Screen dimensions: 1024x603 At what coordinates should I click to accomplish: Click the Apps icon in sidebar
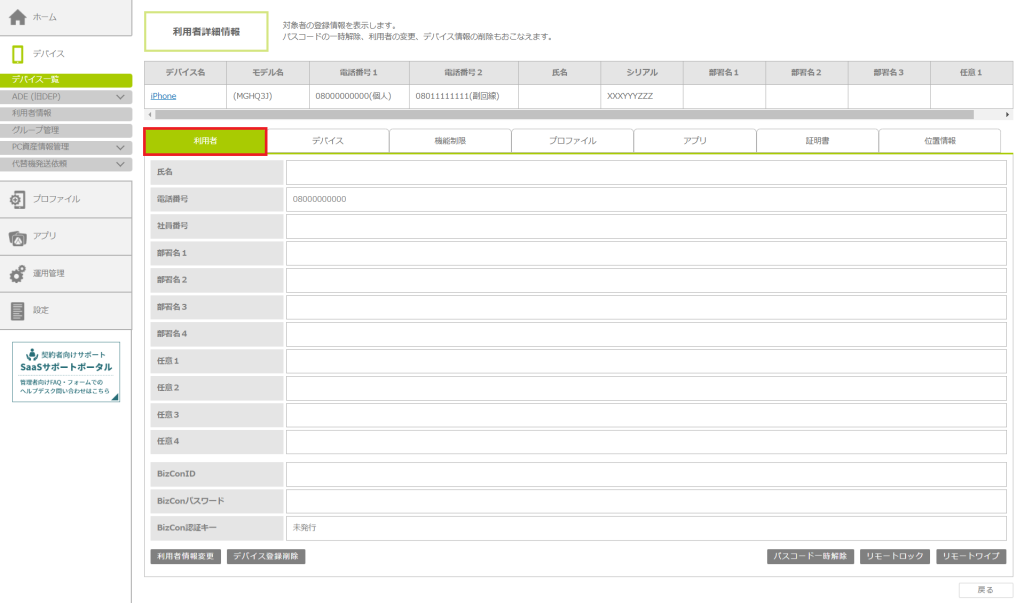pyautogui.click(x=17, y=237)
